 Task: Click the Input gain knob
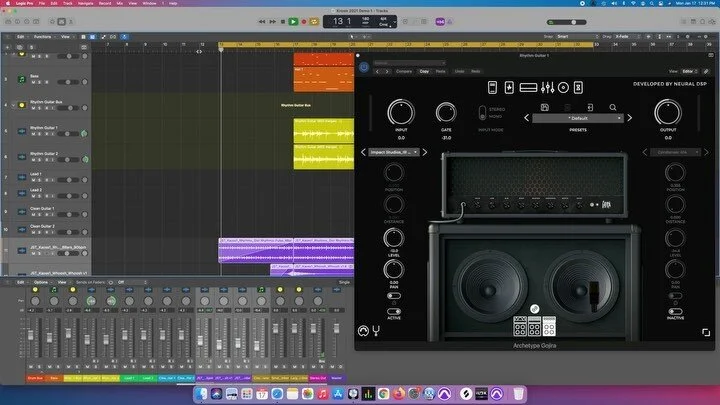[401, 112]
